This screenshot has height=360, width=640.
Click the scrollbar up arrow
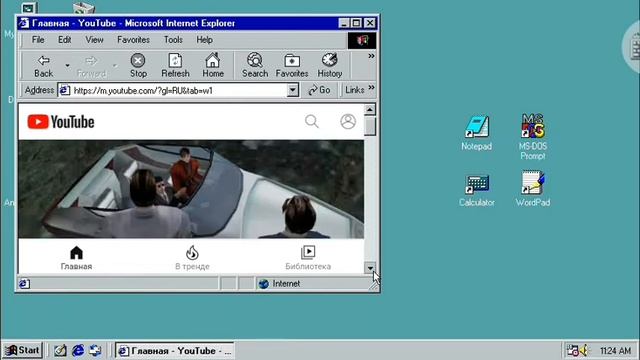[369, 109]
